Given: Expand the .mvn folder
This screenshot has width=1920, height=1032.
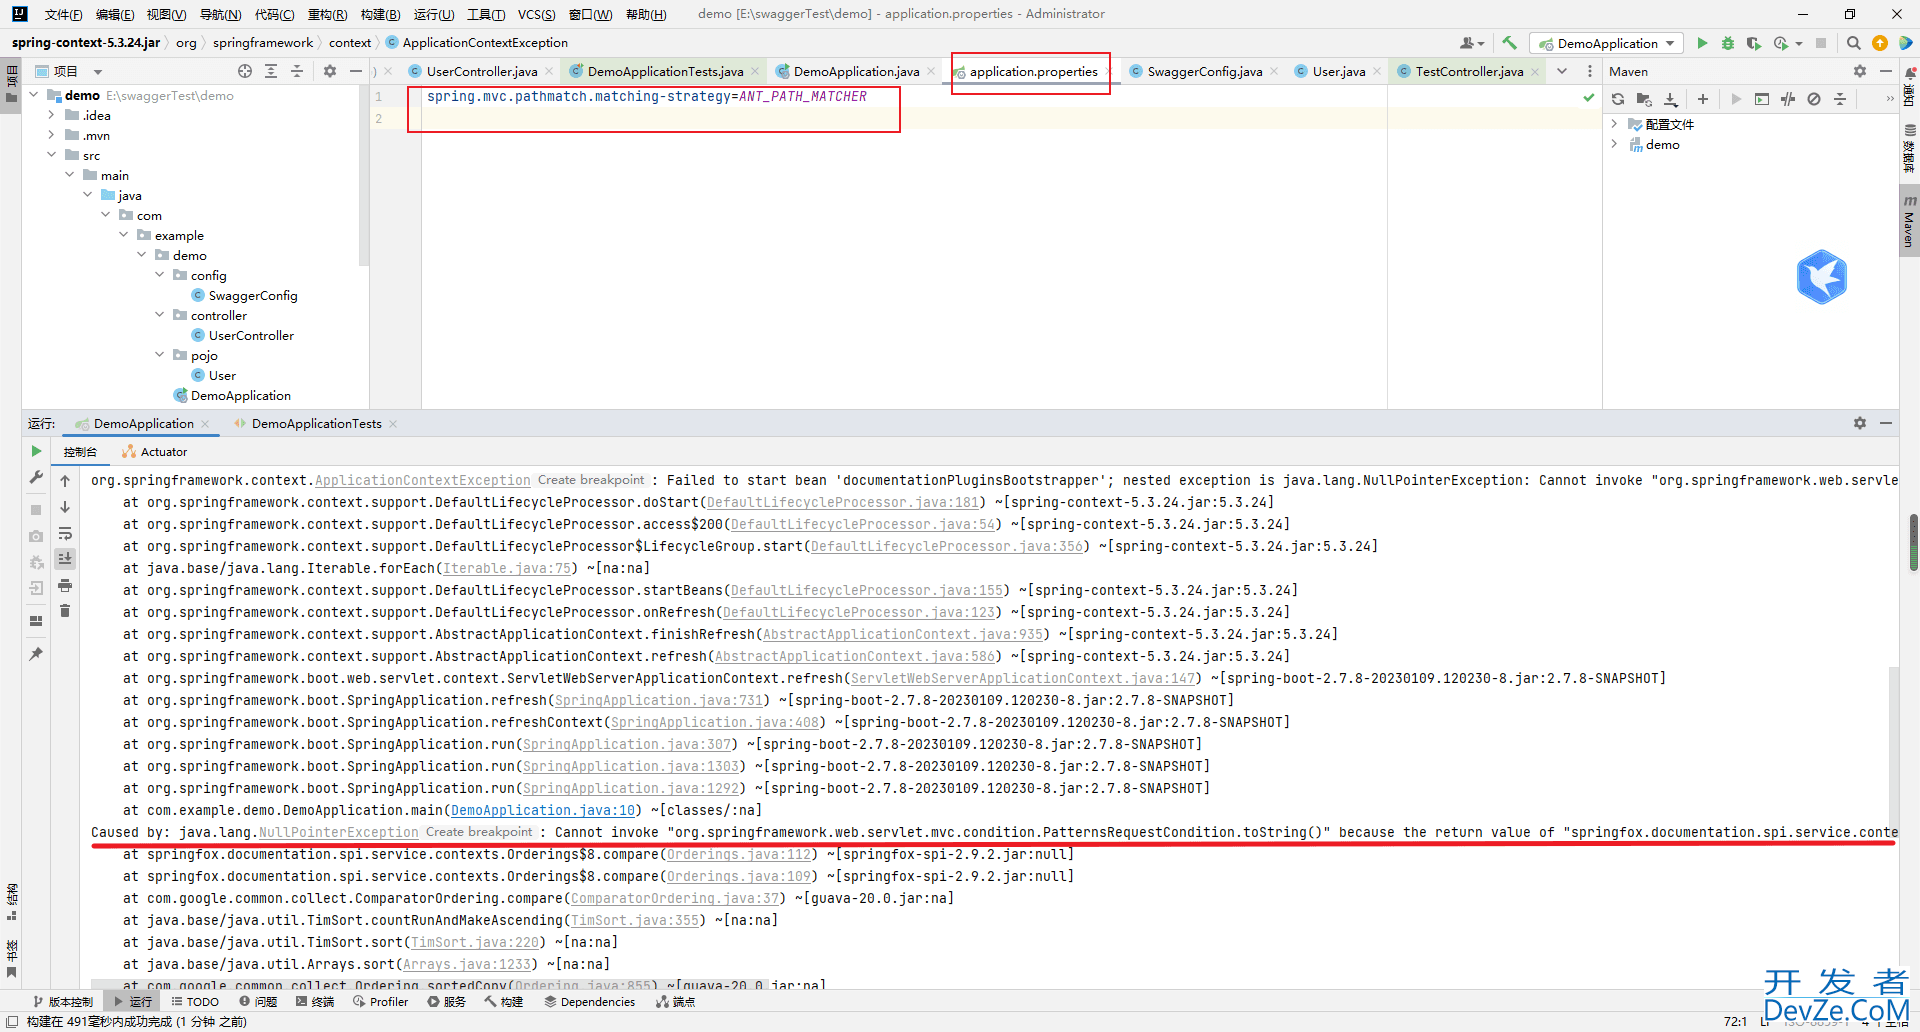Looking at the screenshot, I should [52, 135].
